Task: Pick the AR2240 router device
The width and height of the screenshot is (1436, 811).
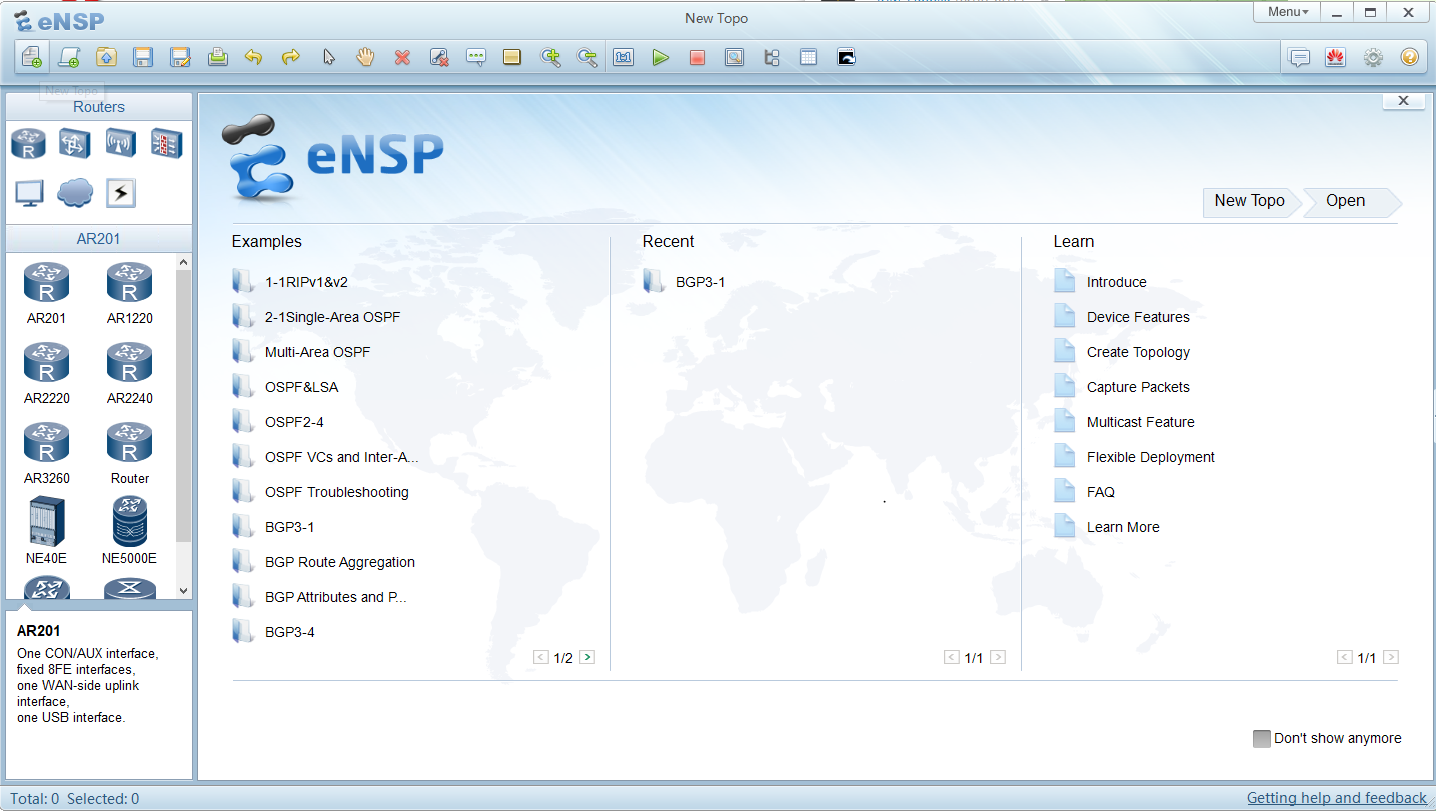Action: coord(129,373)
